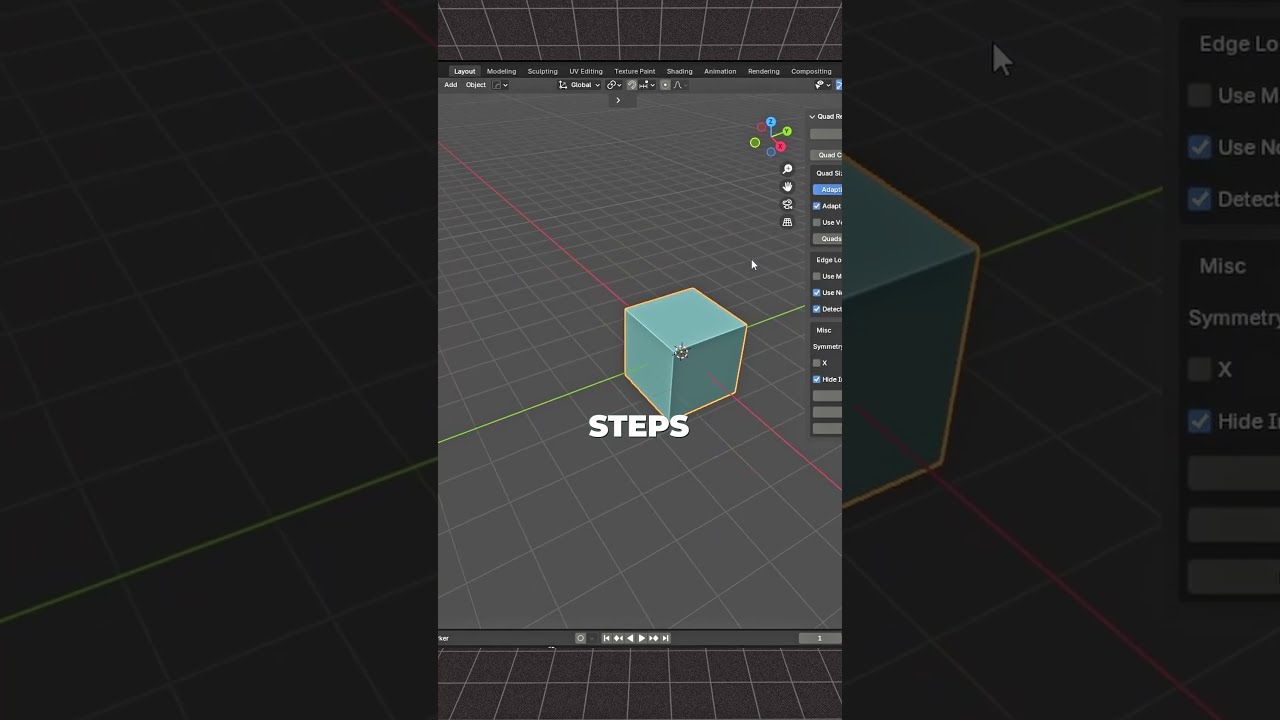The height and width of the screenshot is (720, 1280).
Task: Click the 3D cursor on the cube
Action: (681, 352)
